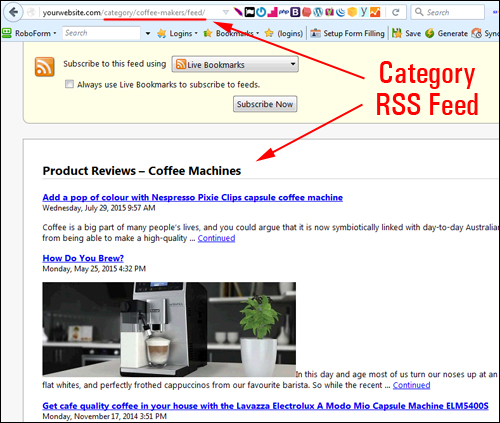Click Continued link after cappuccinos excerpt
Screen dimensions: 500x423
[411, 385]
